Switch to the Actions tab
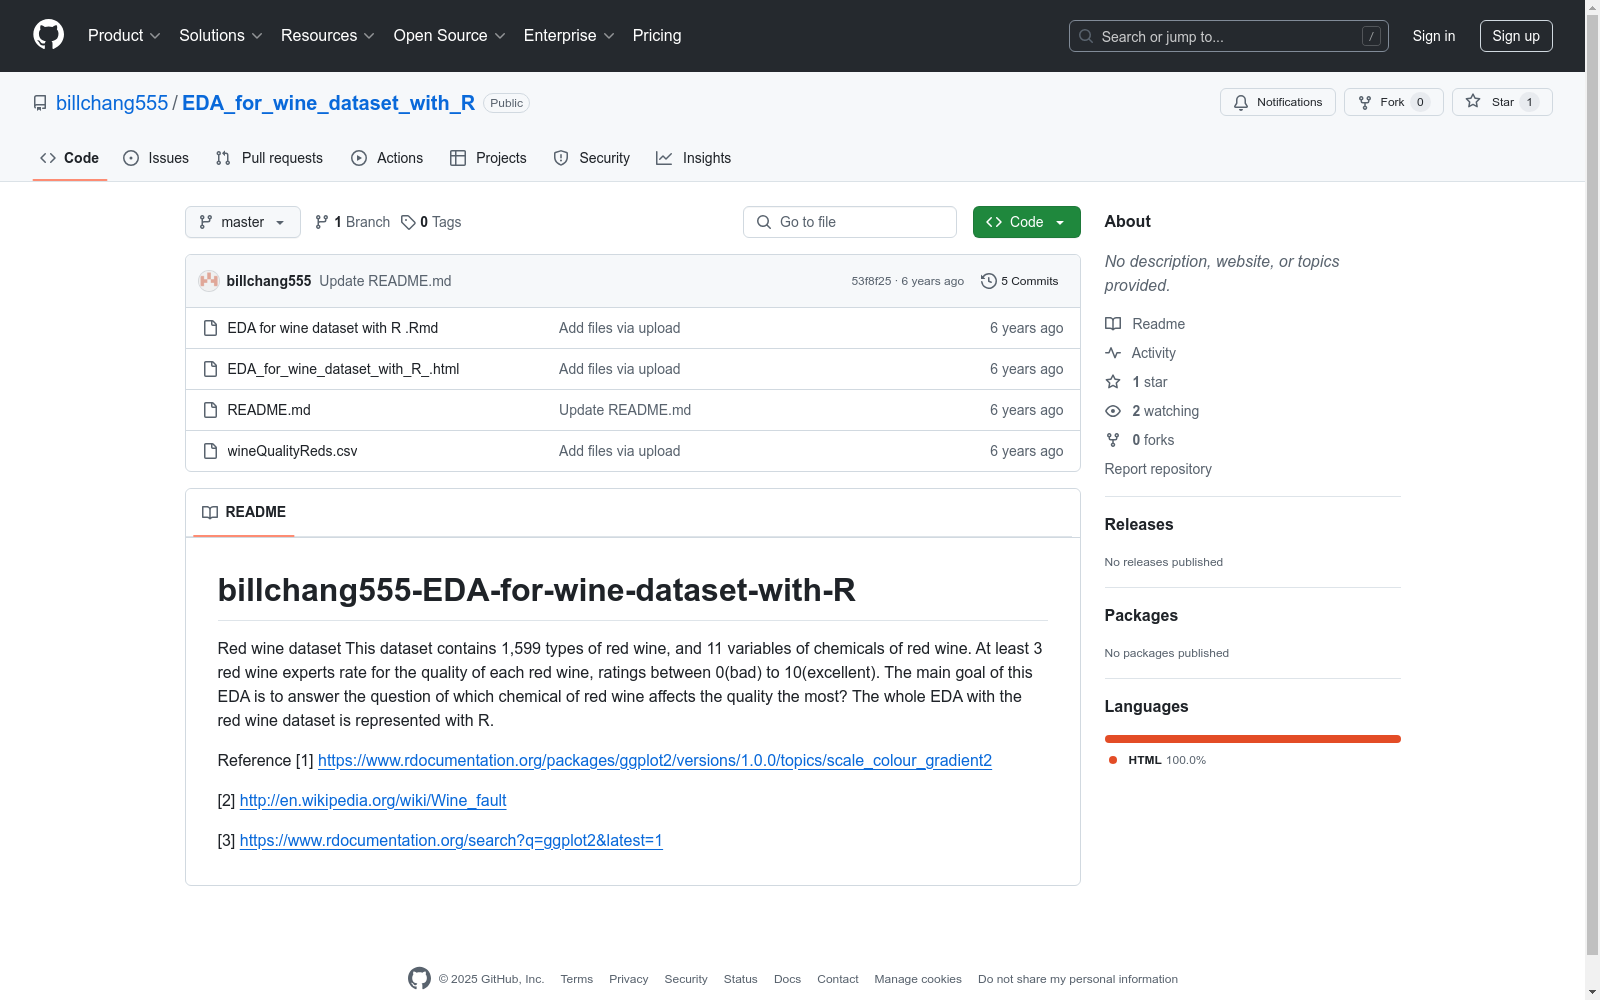 [387, 158]
